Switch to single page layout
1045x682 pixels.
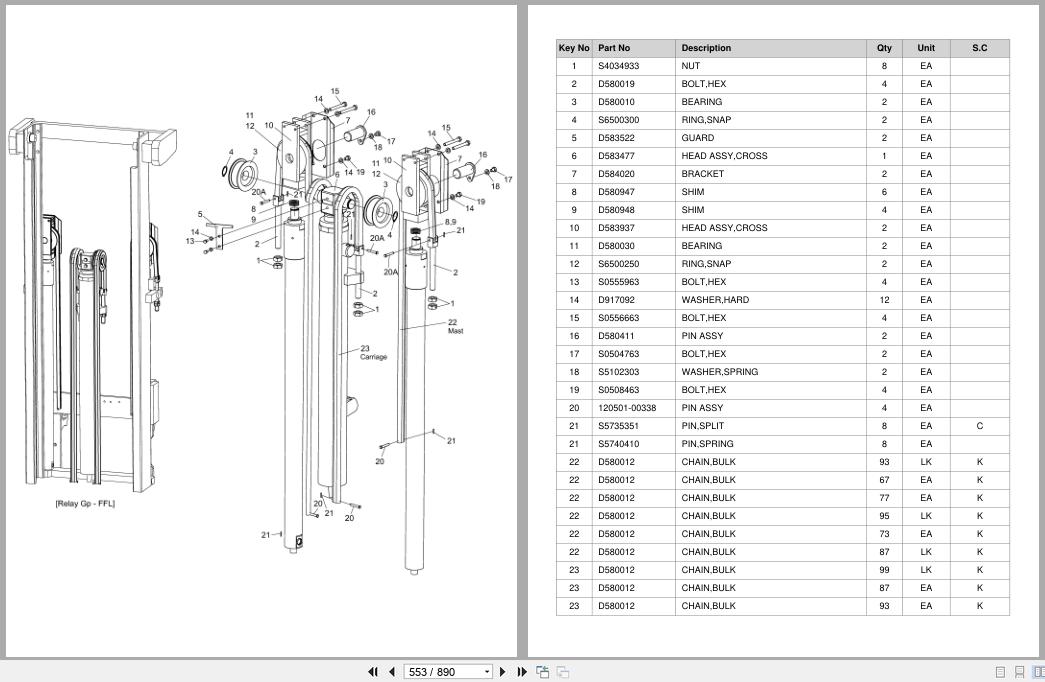pyautogui.click(x=1000, y=672)
